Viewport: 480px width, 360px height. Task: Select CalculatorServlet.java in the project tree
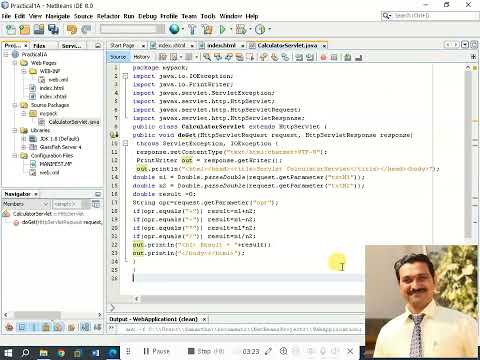coord(74,122)
